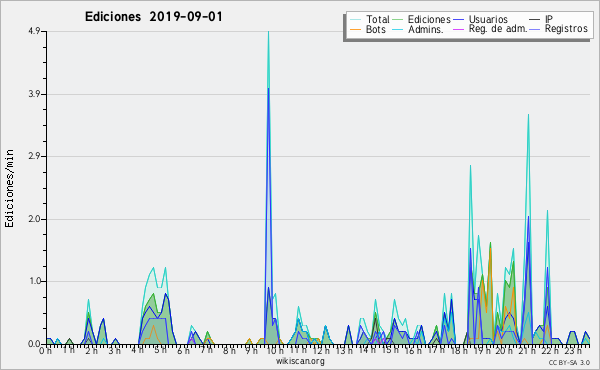The image size is (600, 370).
Task: Click the 5 h tick label on x-axis
Action: coord(160,350)
